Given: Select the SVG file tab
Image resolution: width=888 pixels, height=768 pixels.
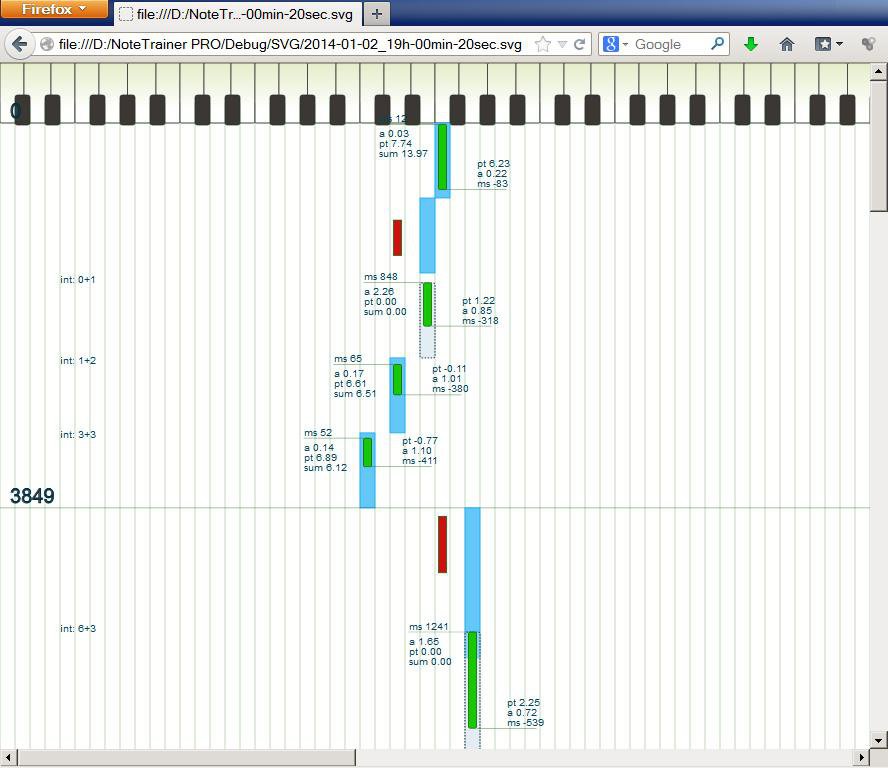Looking at the screenshot, I should pyautogui.click(x=238, y=14).
